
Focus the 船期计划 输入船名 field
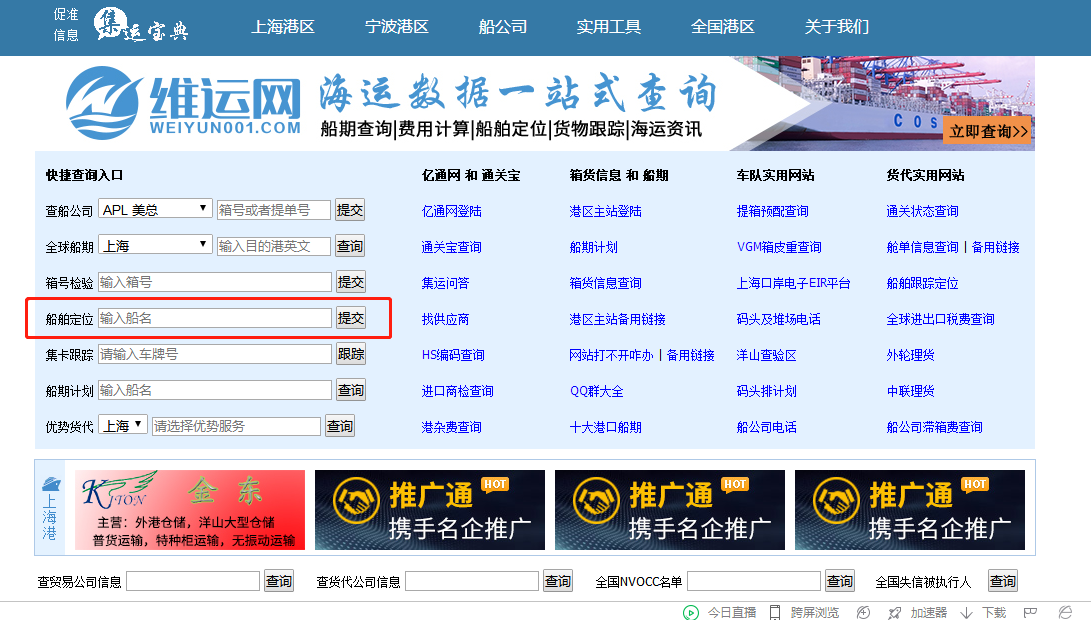tap(215, 390)
